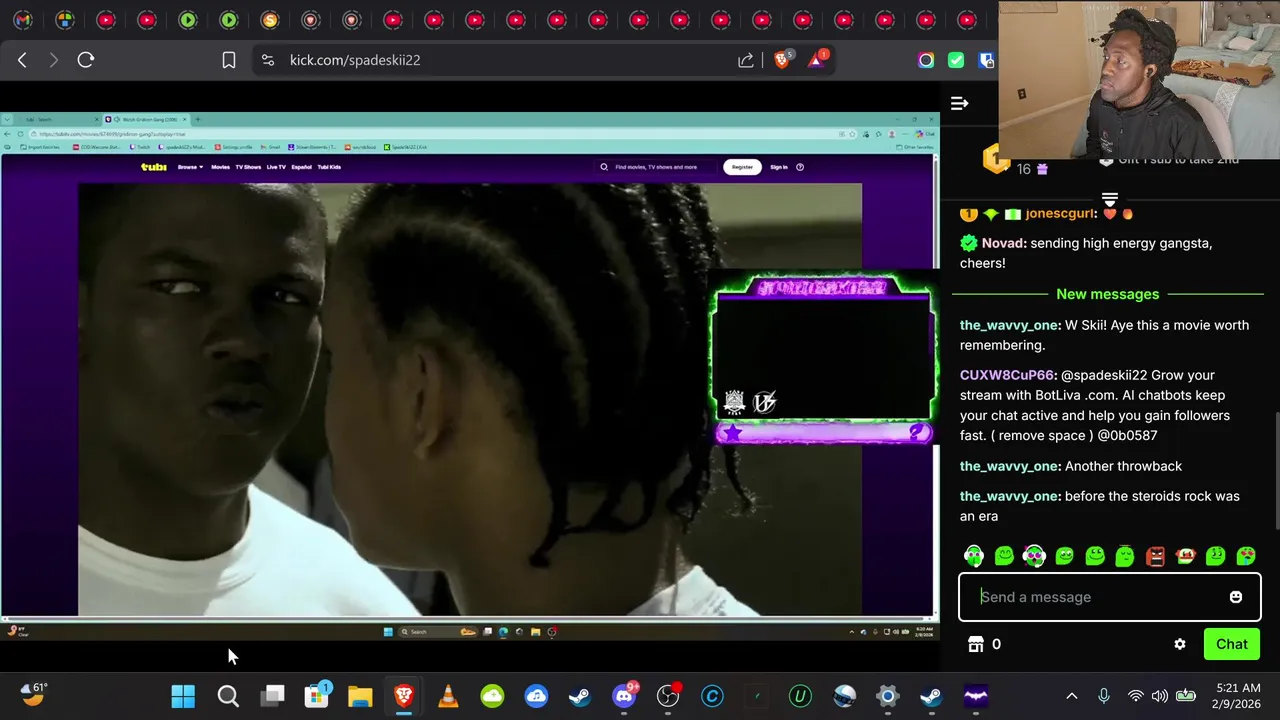The image size is (1280, 720).
Task: Open the purple waveform app in taskbar
Action: (976, 696)
